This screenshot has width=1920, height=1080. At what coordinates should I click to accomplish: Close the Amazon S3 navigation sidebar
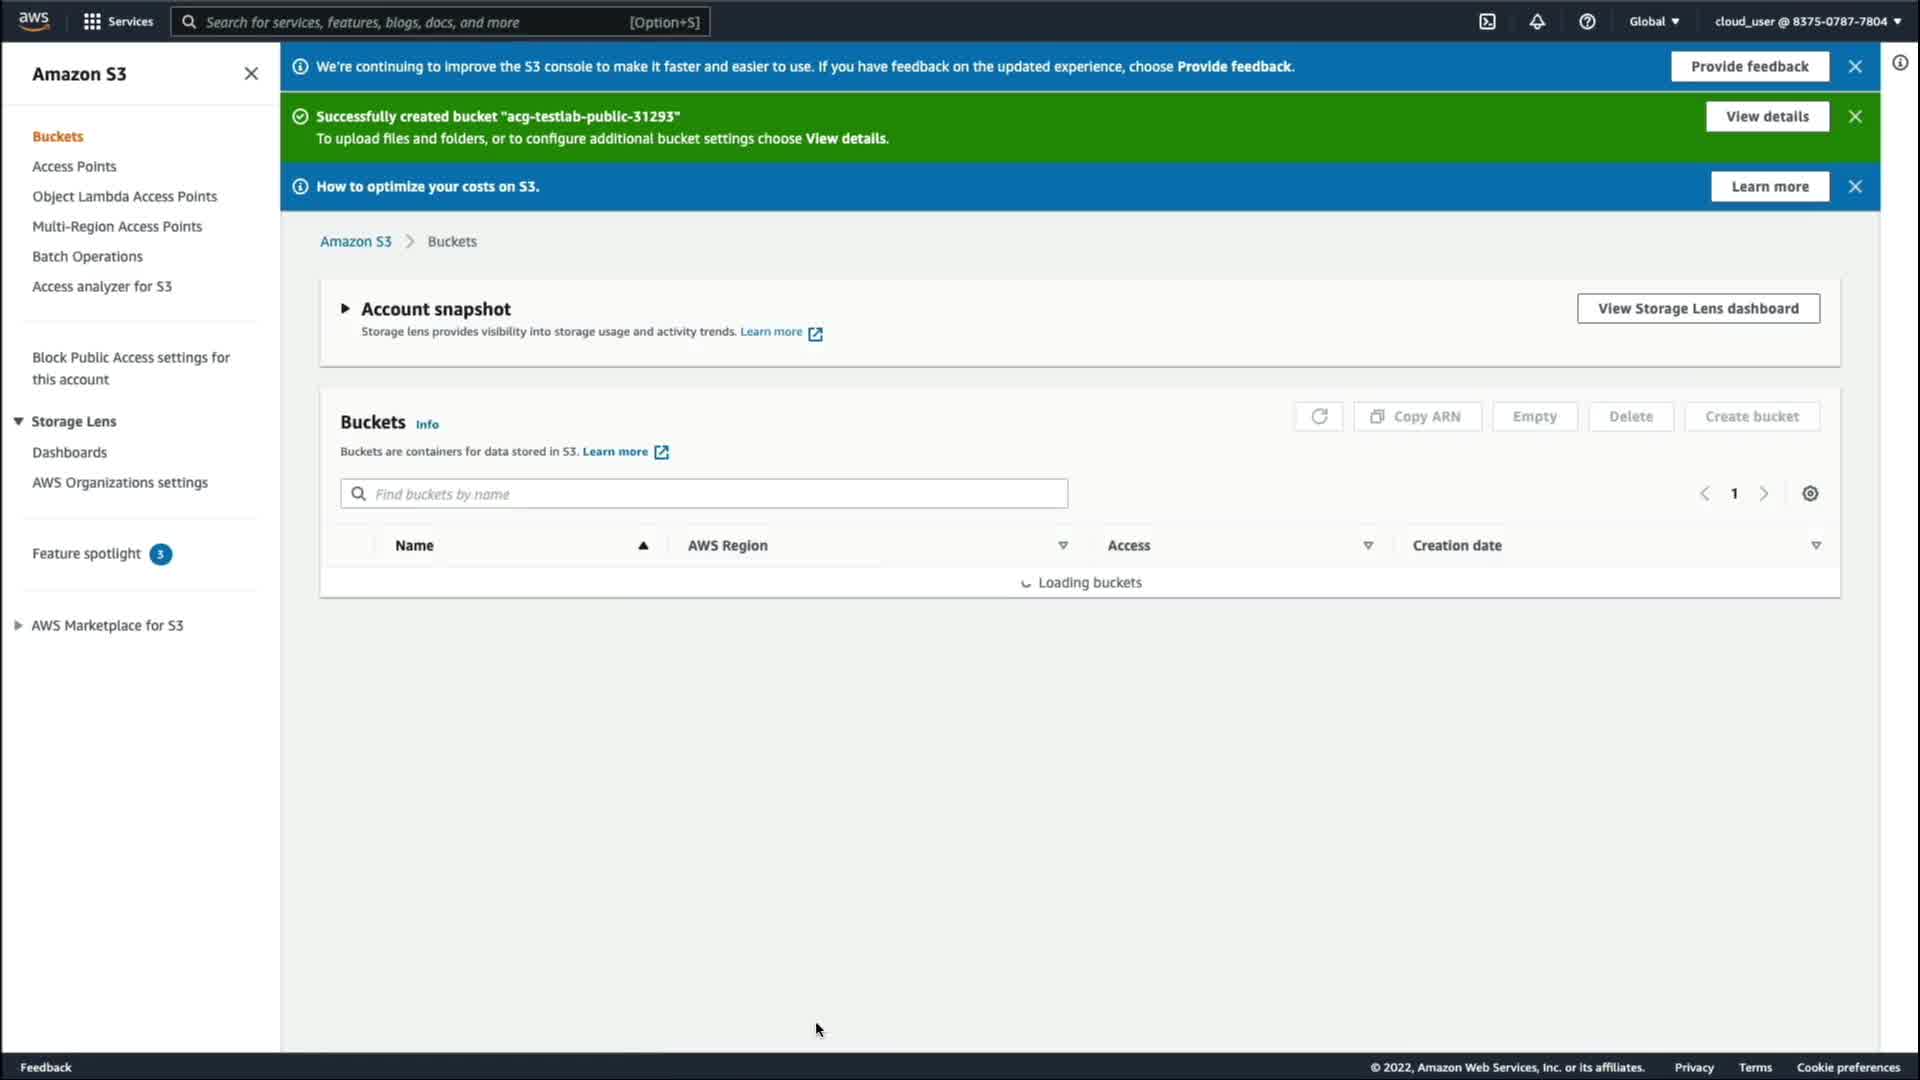point(251,73)
